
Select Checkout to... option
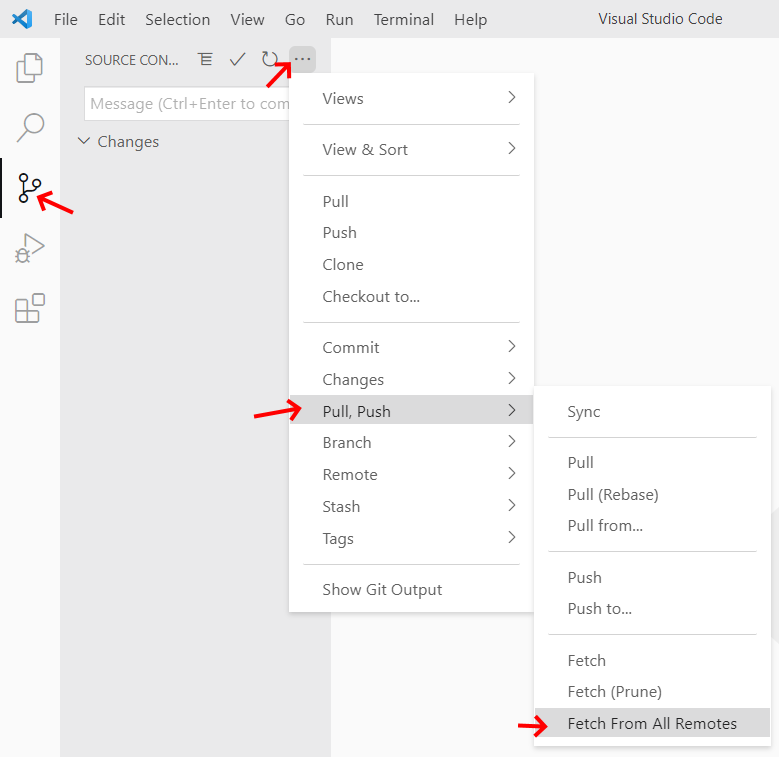click(x=371, y=296)
